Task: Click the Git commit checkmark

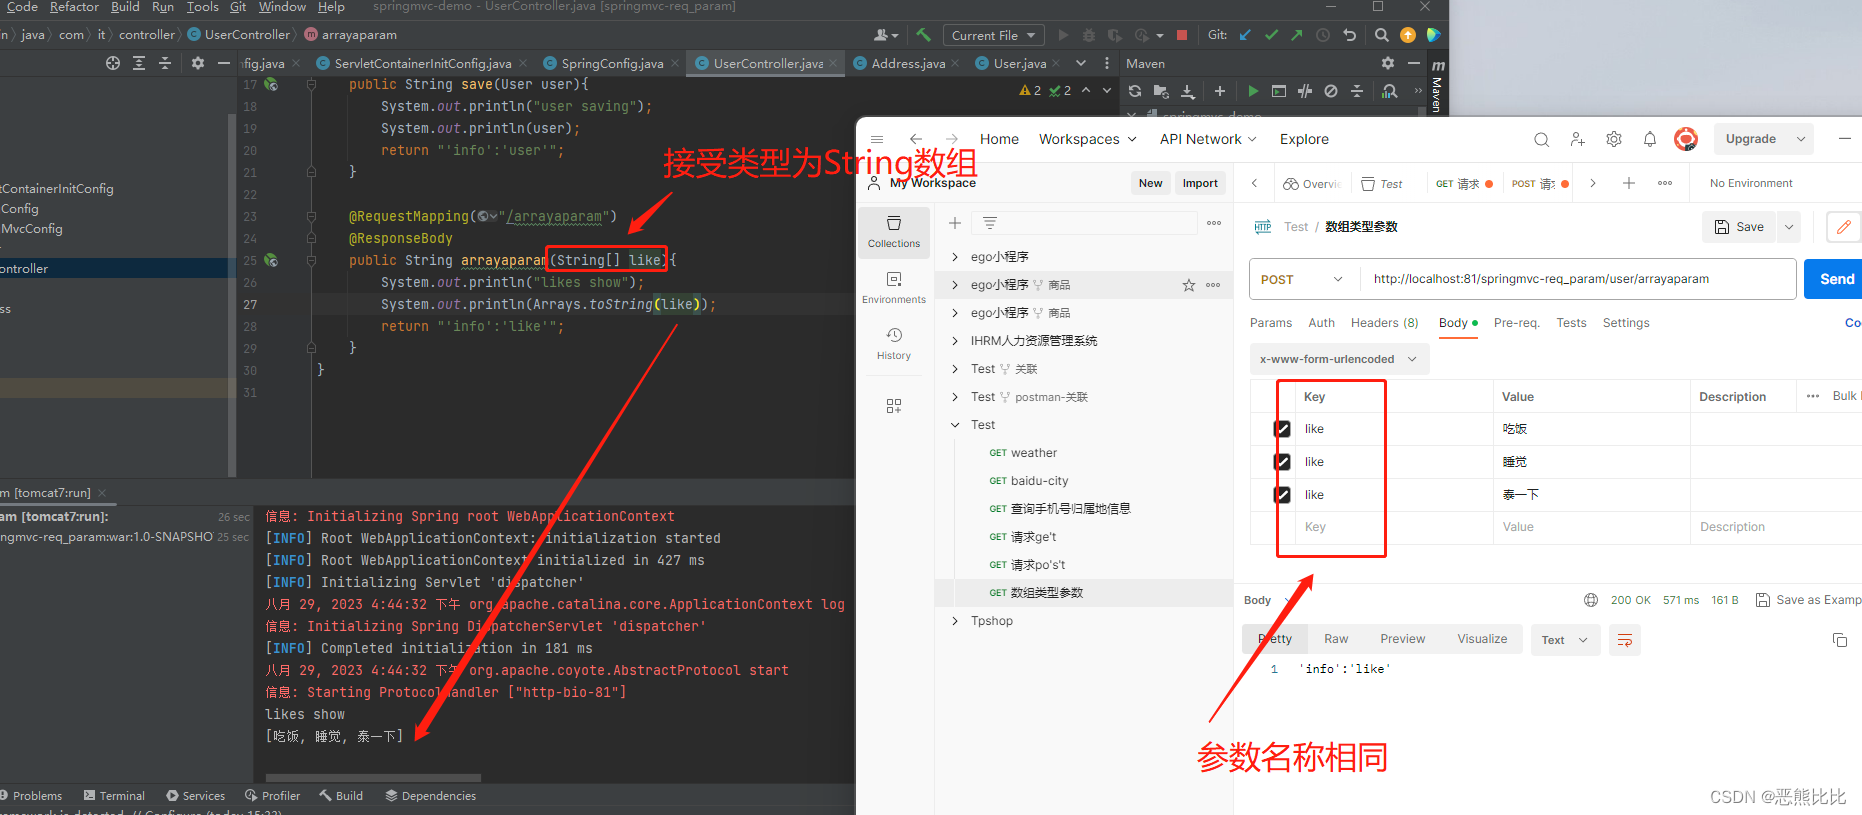Action: click(x=1271, y=35)
